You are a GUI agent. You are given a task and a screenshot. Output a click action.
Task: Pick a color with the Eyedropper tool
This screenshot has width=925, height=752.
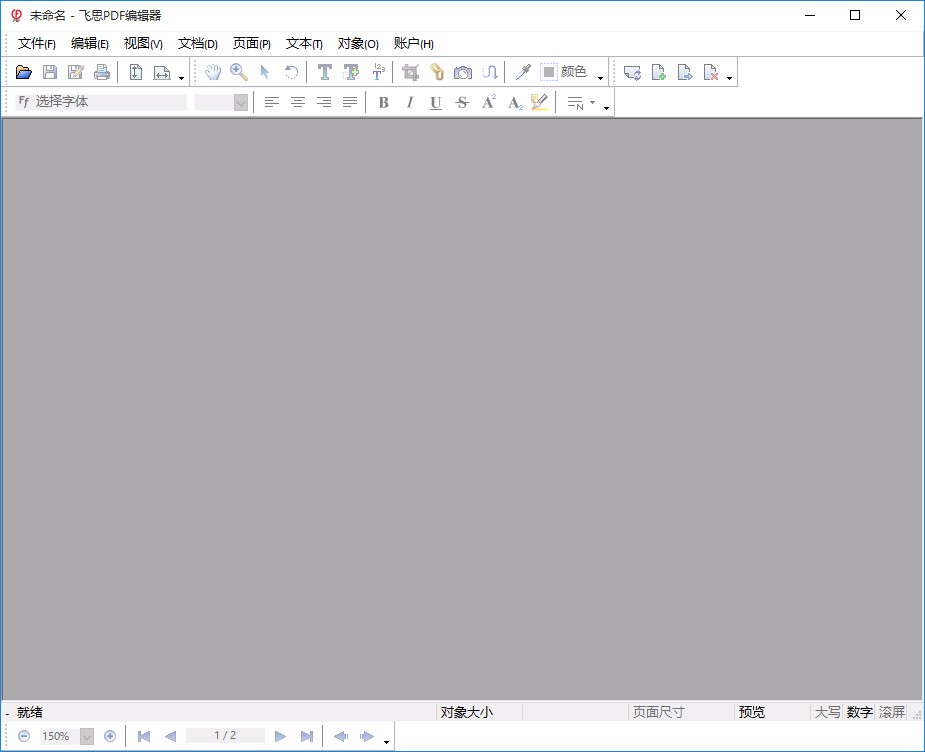tap(522, 71)
